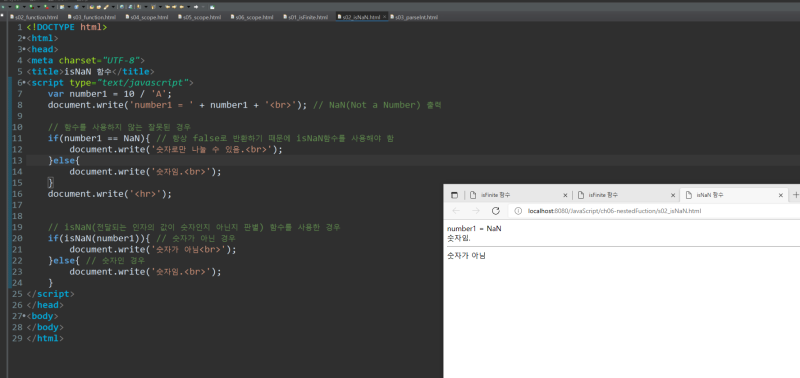
Task: Collapse the html tag fold on line 2
Action: pyautogui.click(x=24, y=38)
